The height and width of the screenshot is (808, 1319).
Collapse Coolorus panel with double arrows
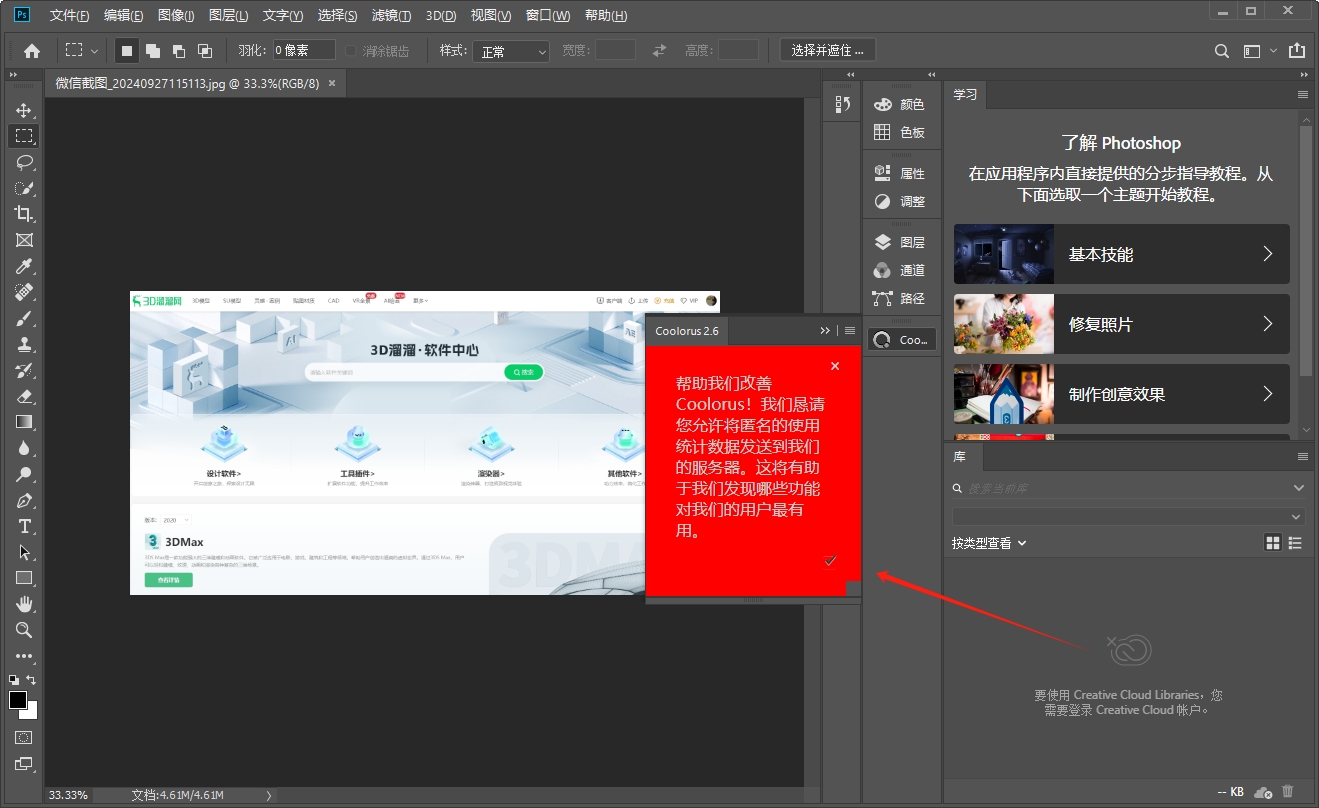pyautogui.click(x=825, y=330)
